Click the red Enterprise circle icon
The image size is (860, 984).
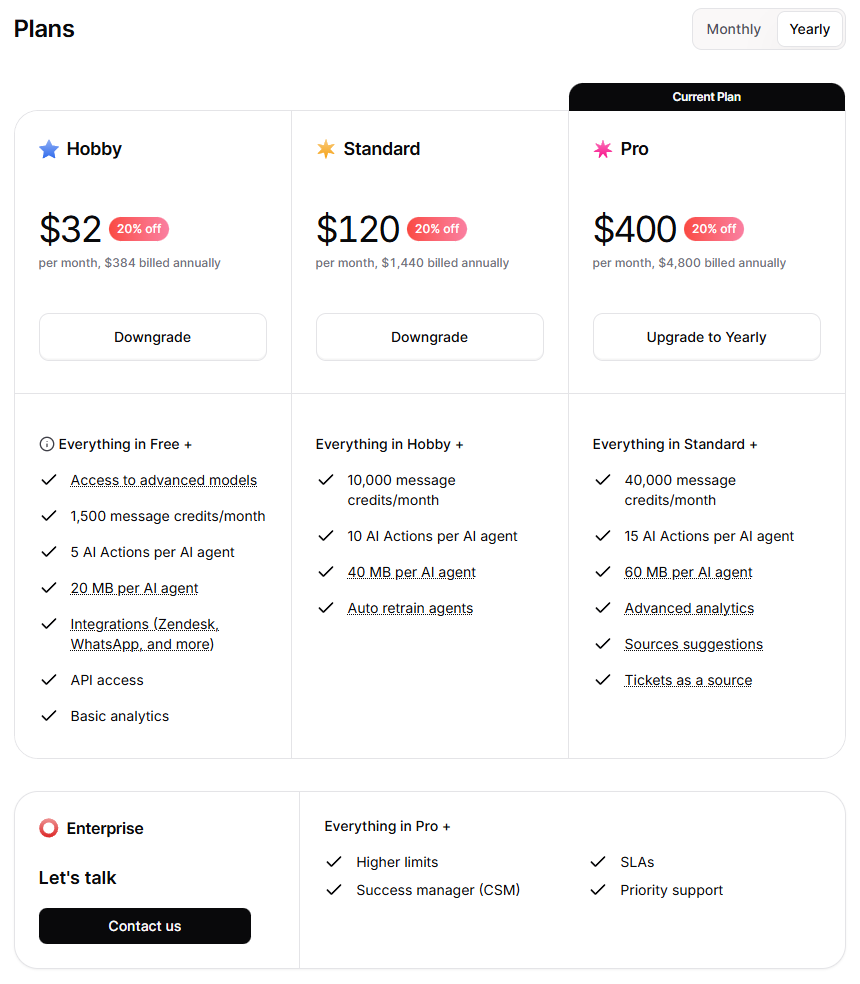point(49,828)
